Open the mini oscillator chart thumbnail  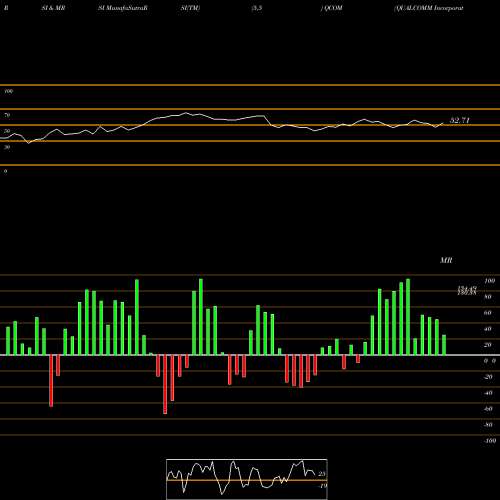pyautogui.click(x=247, y=479)
